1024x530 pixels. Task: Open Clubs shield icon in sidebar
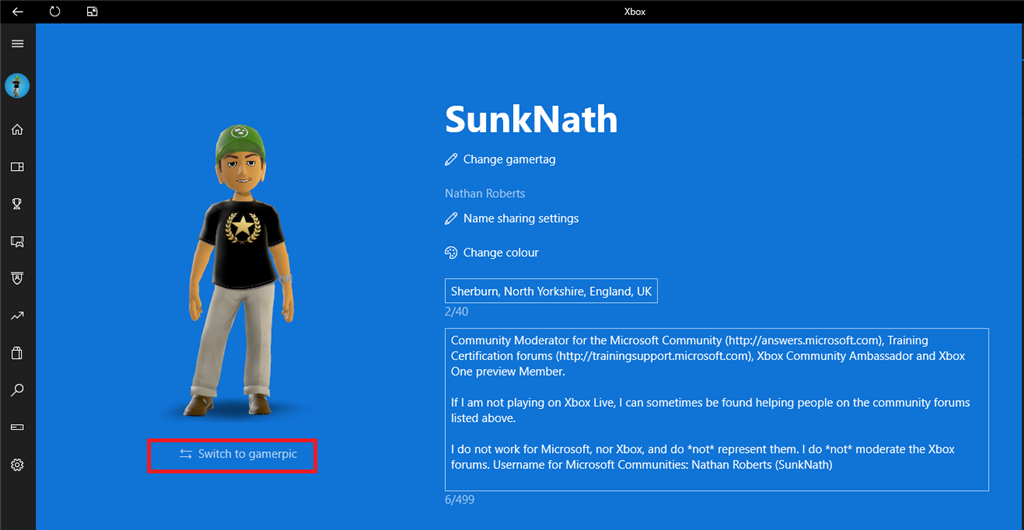pyautogui.click(x=18, y=279)
